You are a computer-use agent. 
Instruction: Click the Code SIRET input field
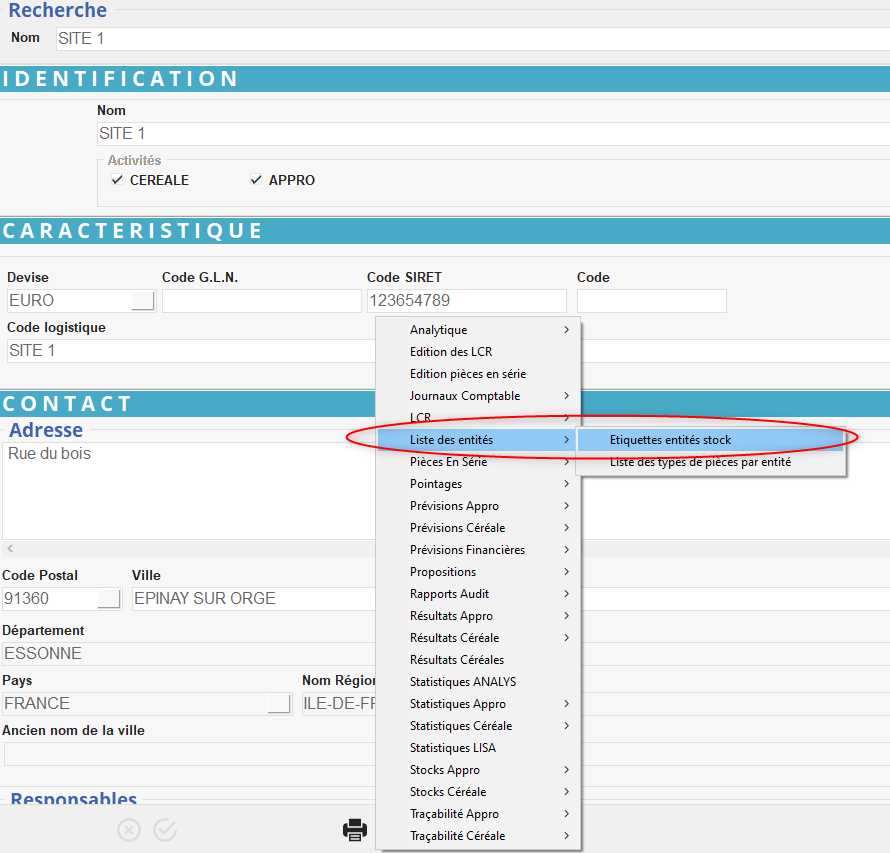pyautogui.click(x=466, y=301)
